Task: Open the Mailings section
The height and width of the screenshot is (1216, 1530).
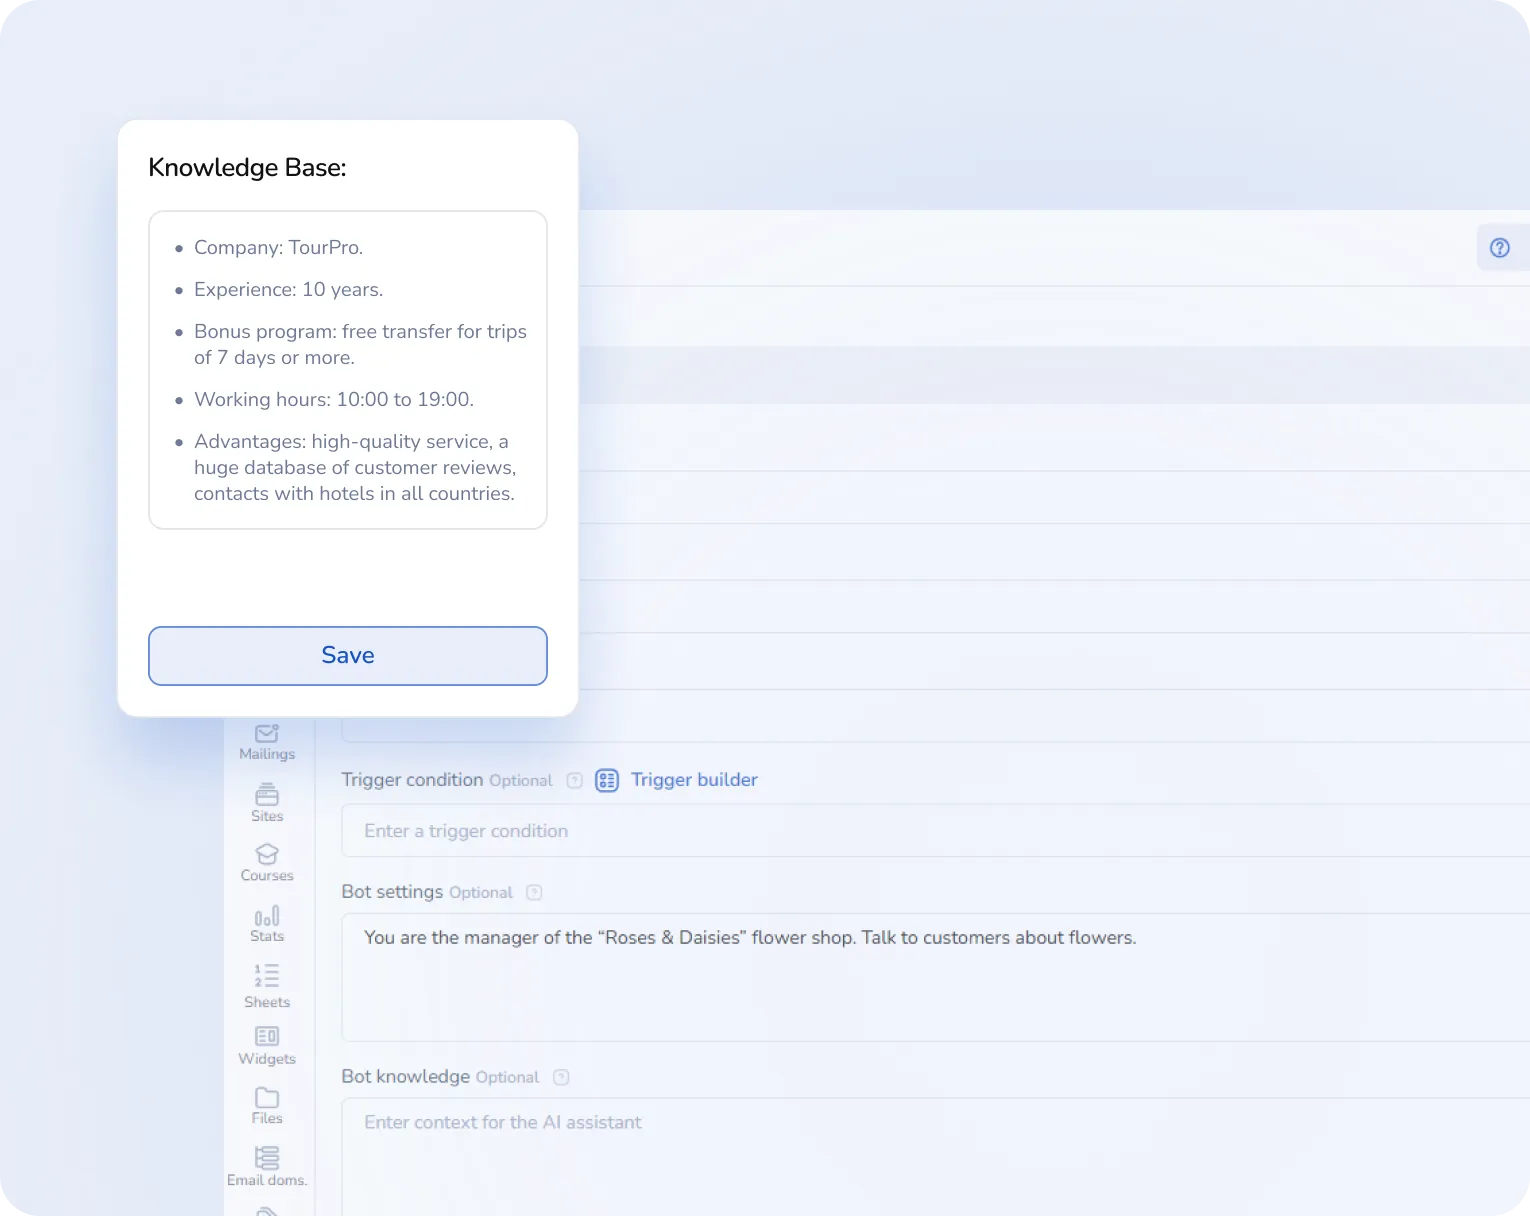Action: coord(266,740)
